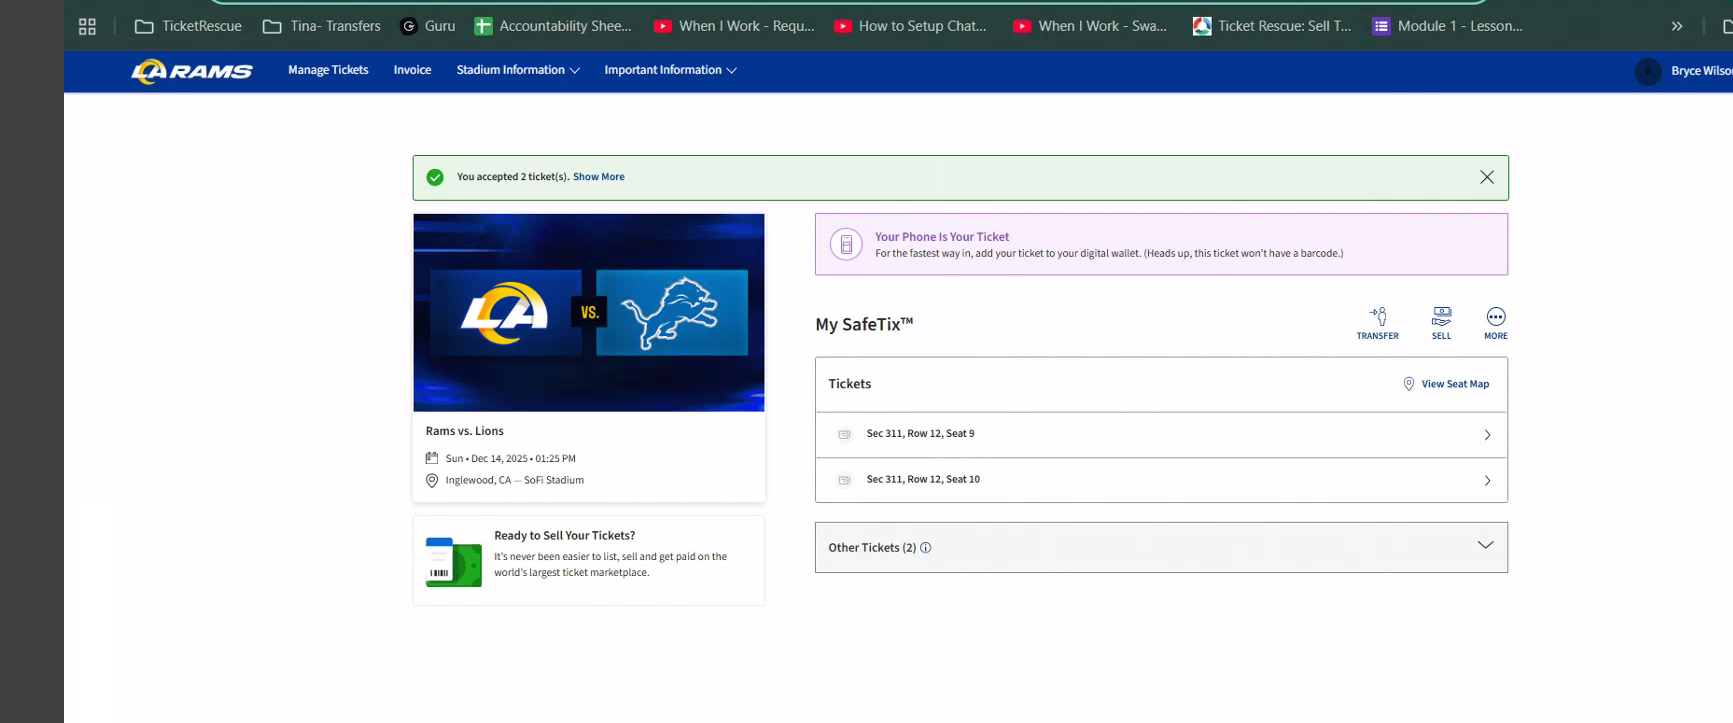The width and height of the screenshot is (1733, 723).
Task: Open the More options icon
Action: tap(1495, 323)
